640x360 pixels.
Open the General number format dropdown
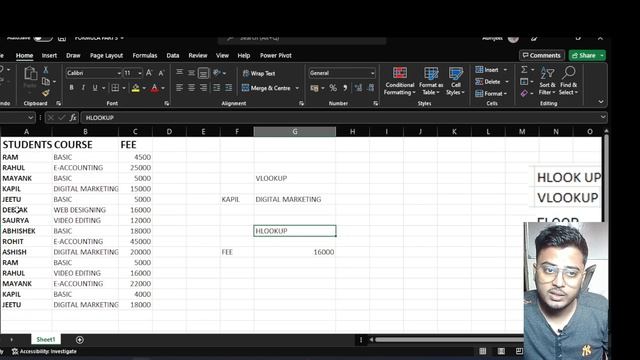(x=372, y=73)
